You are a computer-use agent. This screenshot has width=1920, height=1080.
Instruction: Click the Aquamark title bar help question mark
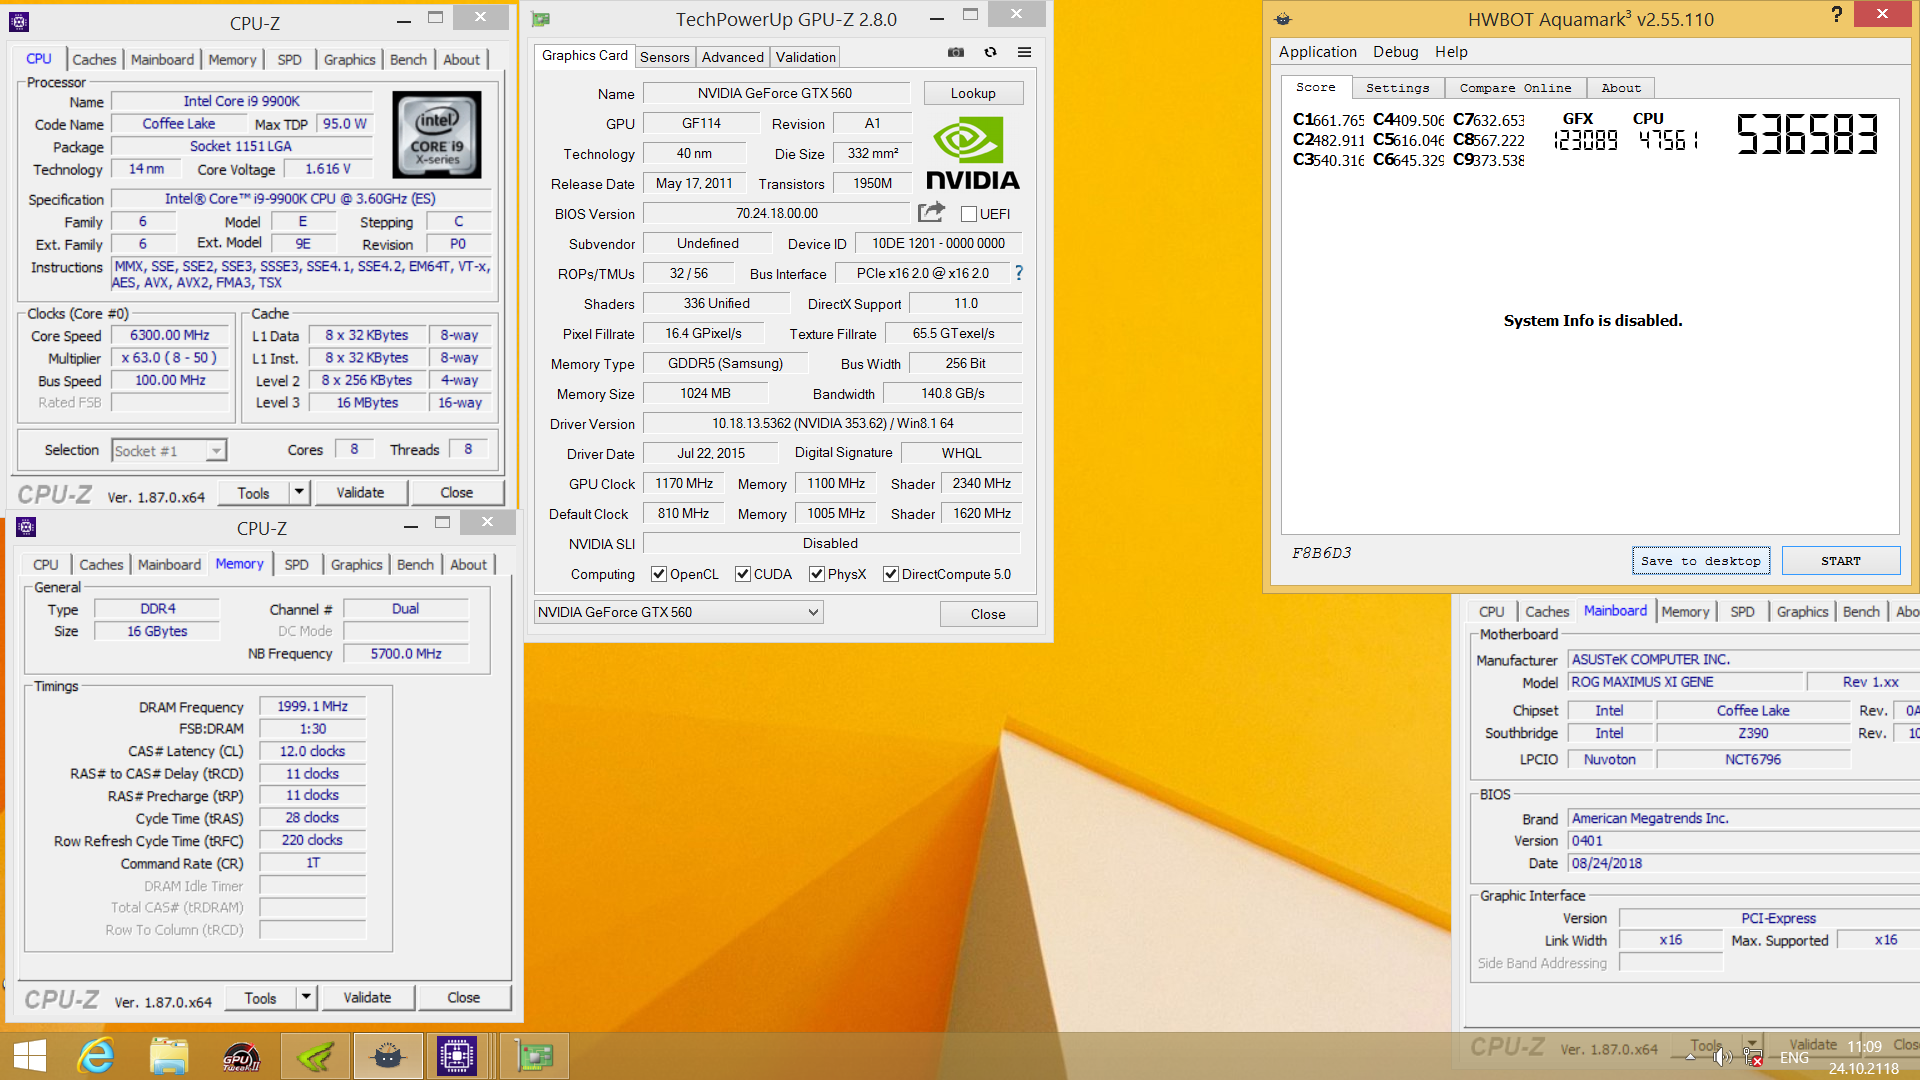[x=1836, y=14]
